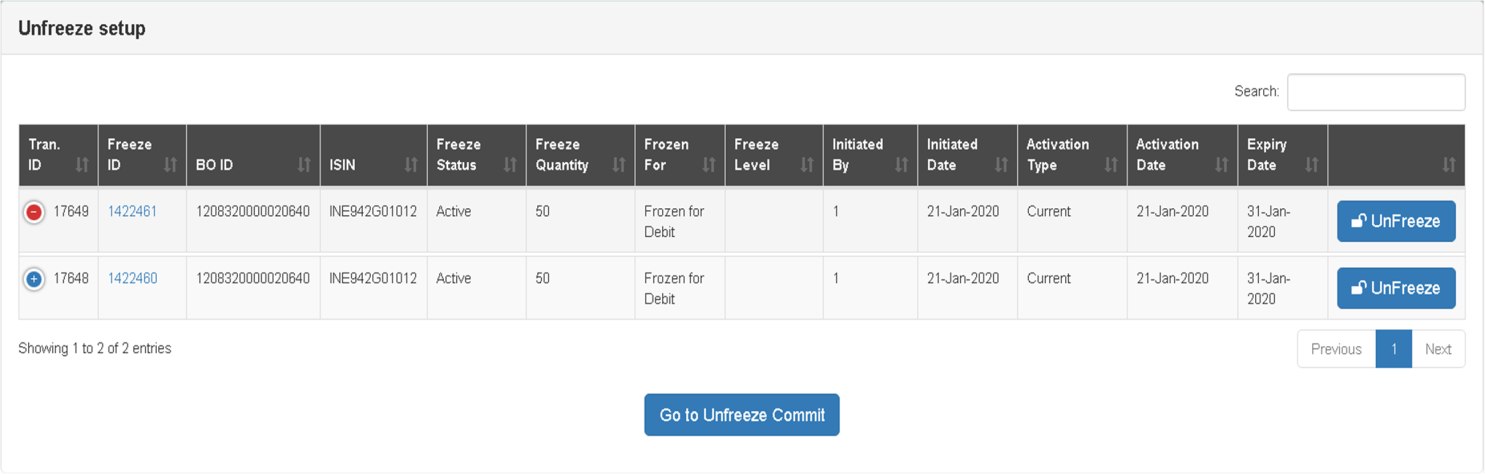Sort by Freeze ID column arrows
The height and width of the screenshot is (474, 1485).
170,165
